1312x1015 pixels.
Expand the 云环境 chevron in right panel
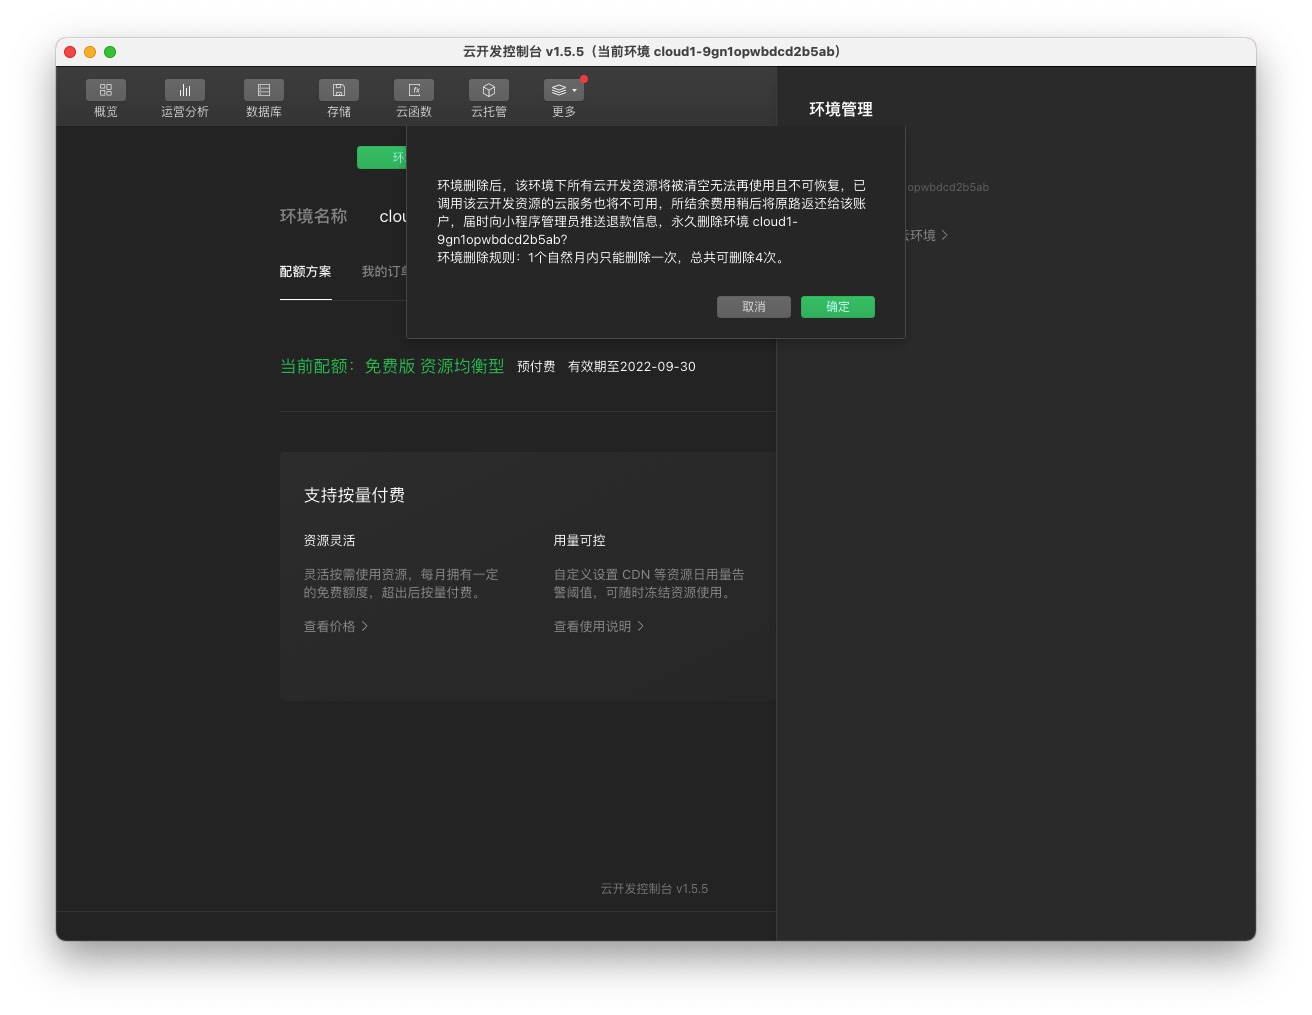[x=944, y=235]
